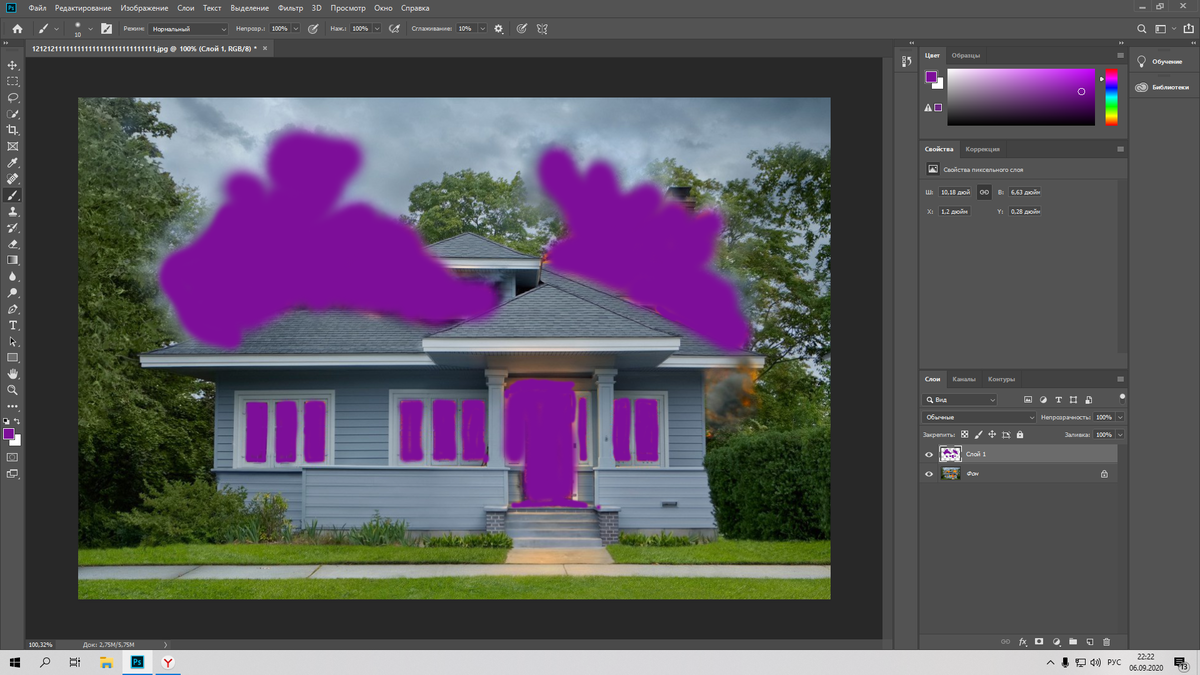The height and width of the screenshot is (675, 1200).
Task: Hide Слой 1 layer visibility eye
Action: click(x=929, y=454)
